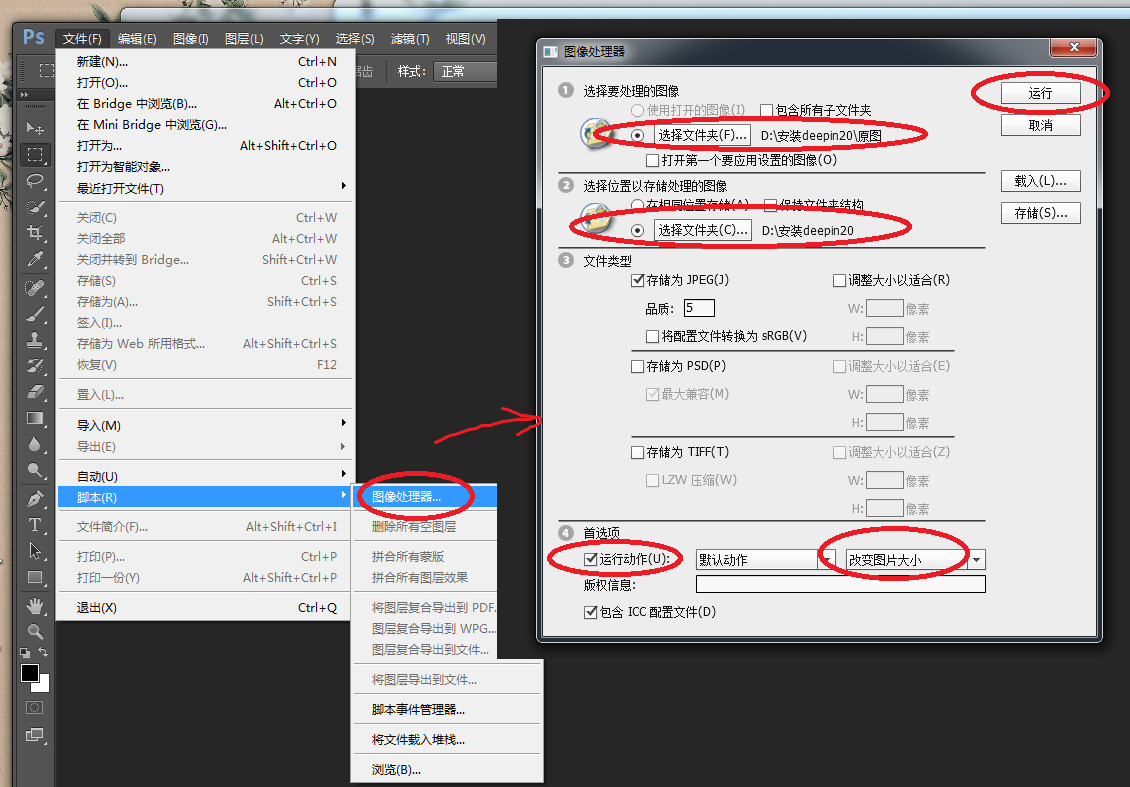Select the Move tool
Image resolution: width=1130 pixels, height=787 pixels.
tap(35, 128)
